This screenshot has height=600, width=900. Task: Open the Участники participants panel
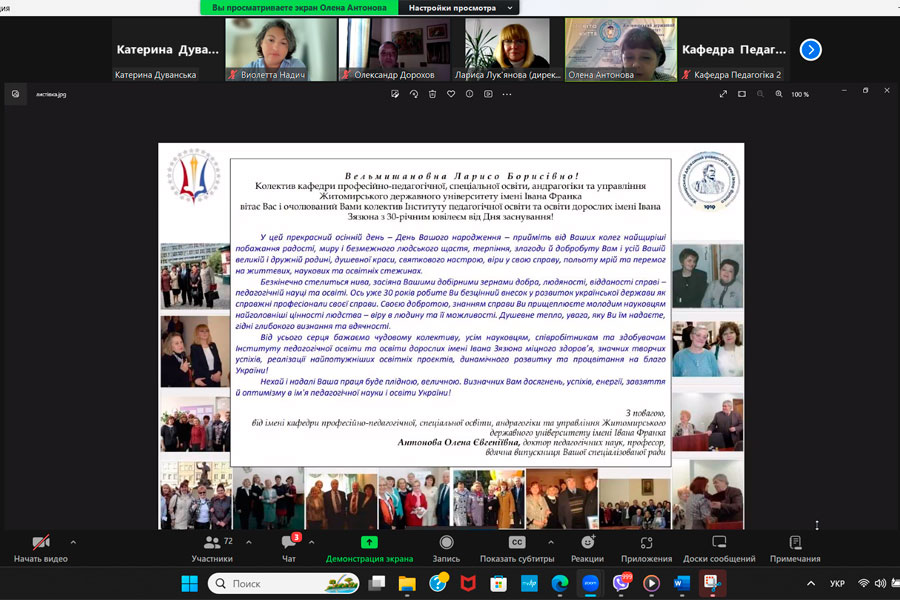pos(212,549)
